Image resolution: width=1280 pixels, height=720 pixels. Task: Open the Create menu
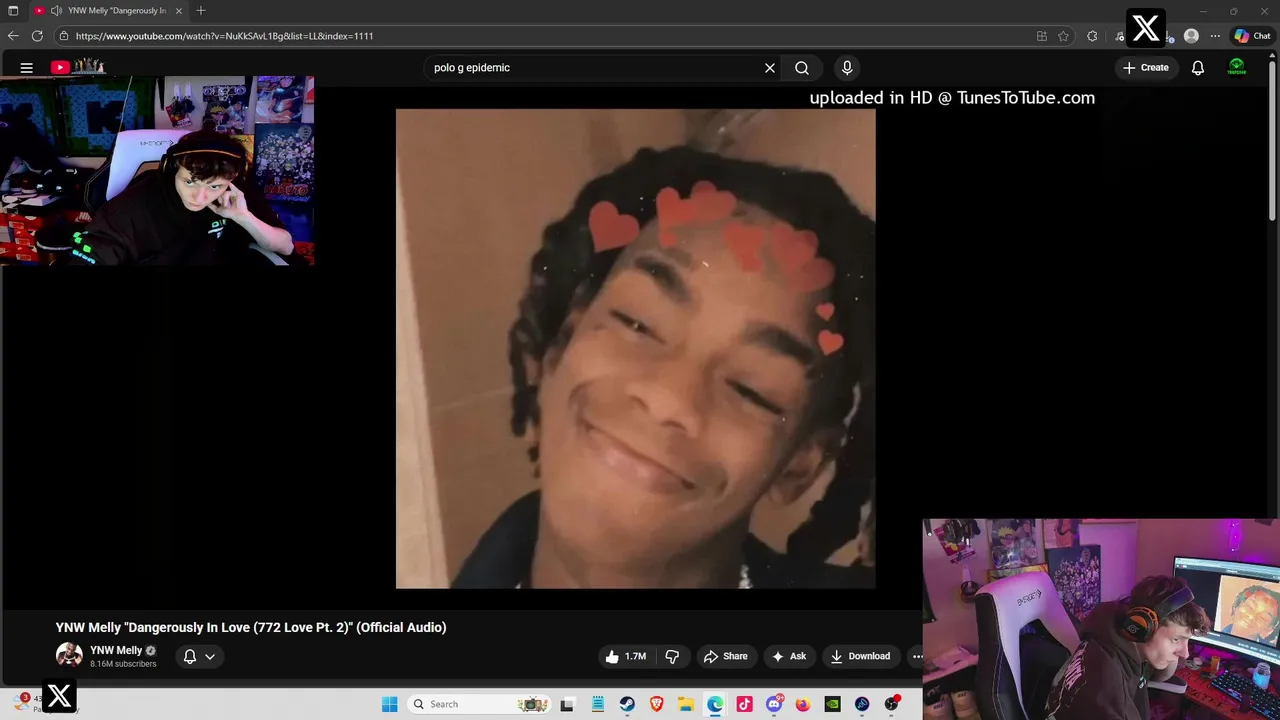pyautogui.click(x=1145, y=68)
